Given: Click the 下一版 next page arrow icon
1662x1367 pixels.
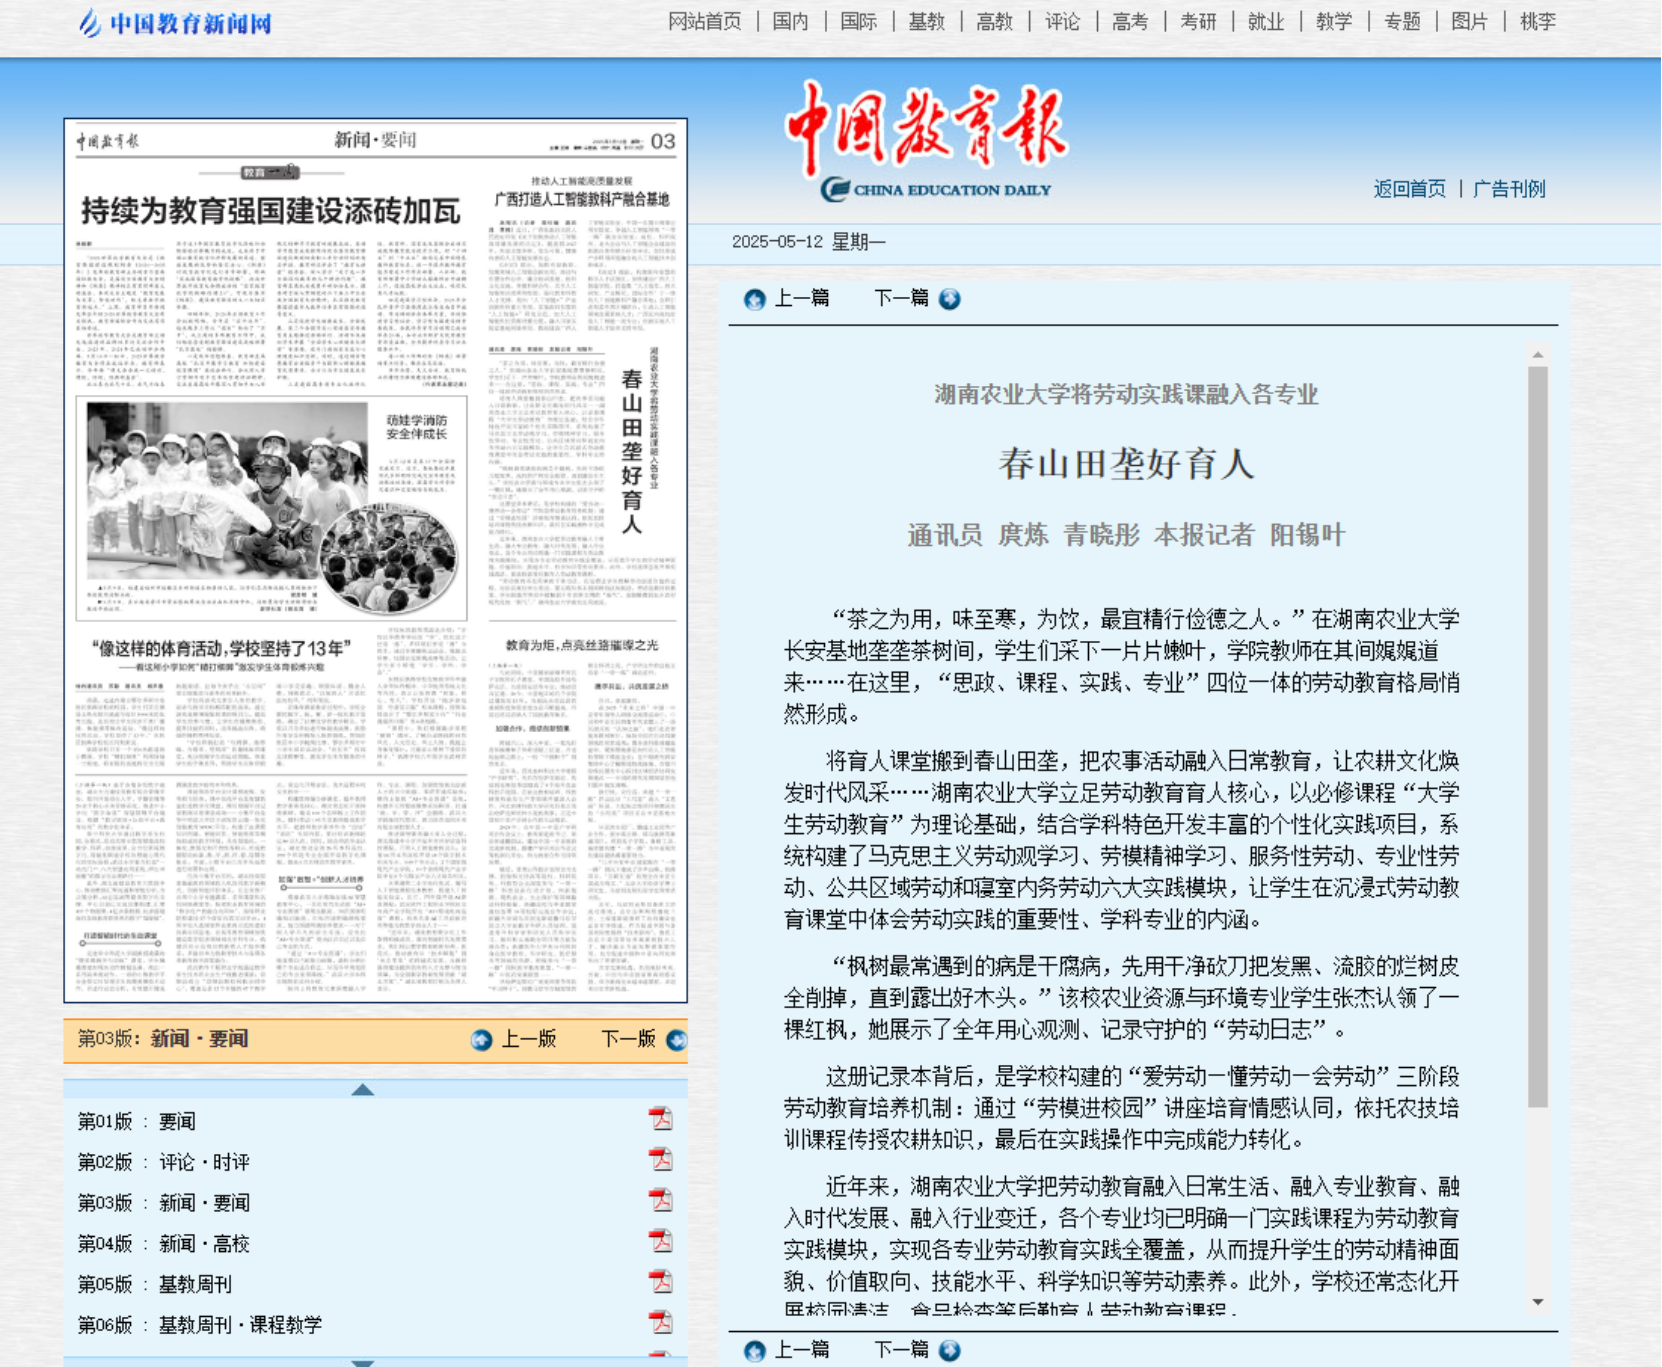Looking at the screenshot, I should coord(676,1040).
